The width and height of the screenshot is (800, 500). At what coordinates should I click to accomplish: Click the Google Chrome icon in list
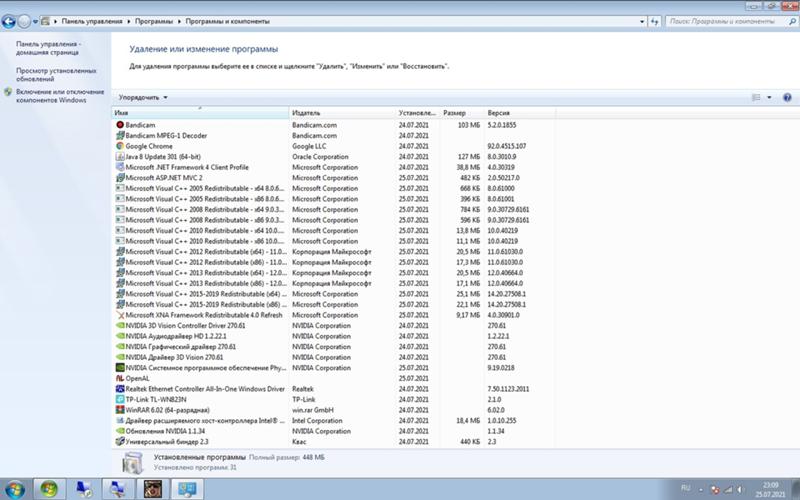(x=120, y=146)
